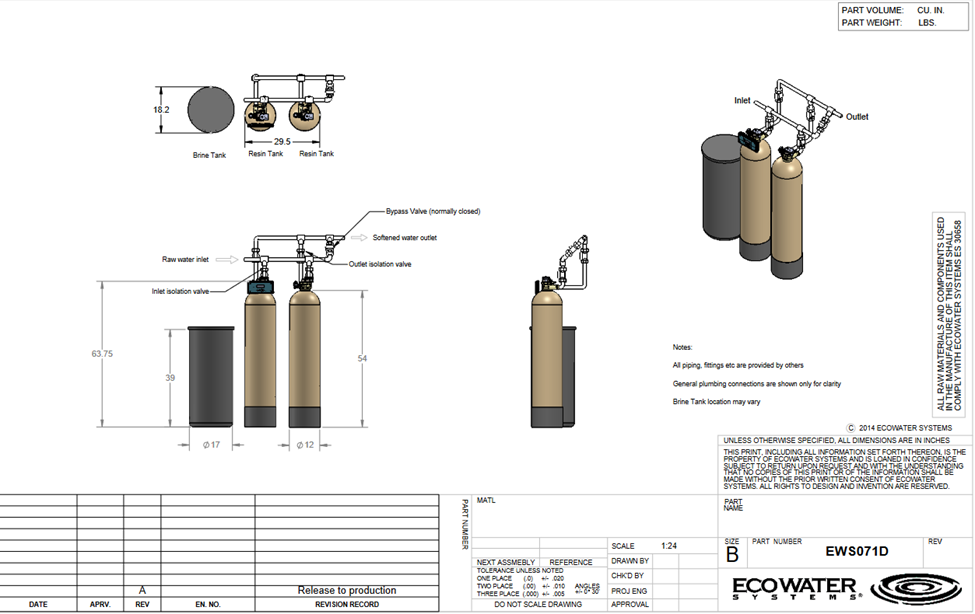Click the Softened water outlet arrow

pyautogui.click(x=359, y=238)
